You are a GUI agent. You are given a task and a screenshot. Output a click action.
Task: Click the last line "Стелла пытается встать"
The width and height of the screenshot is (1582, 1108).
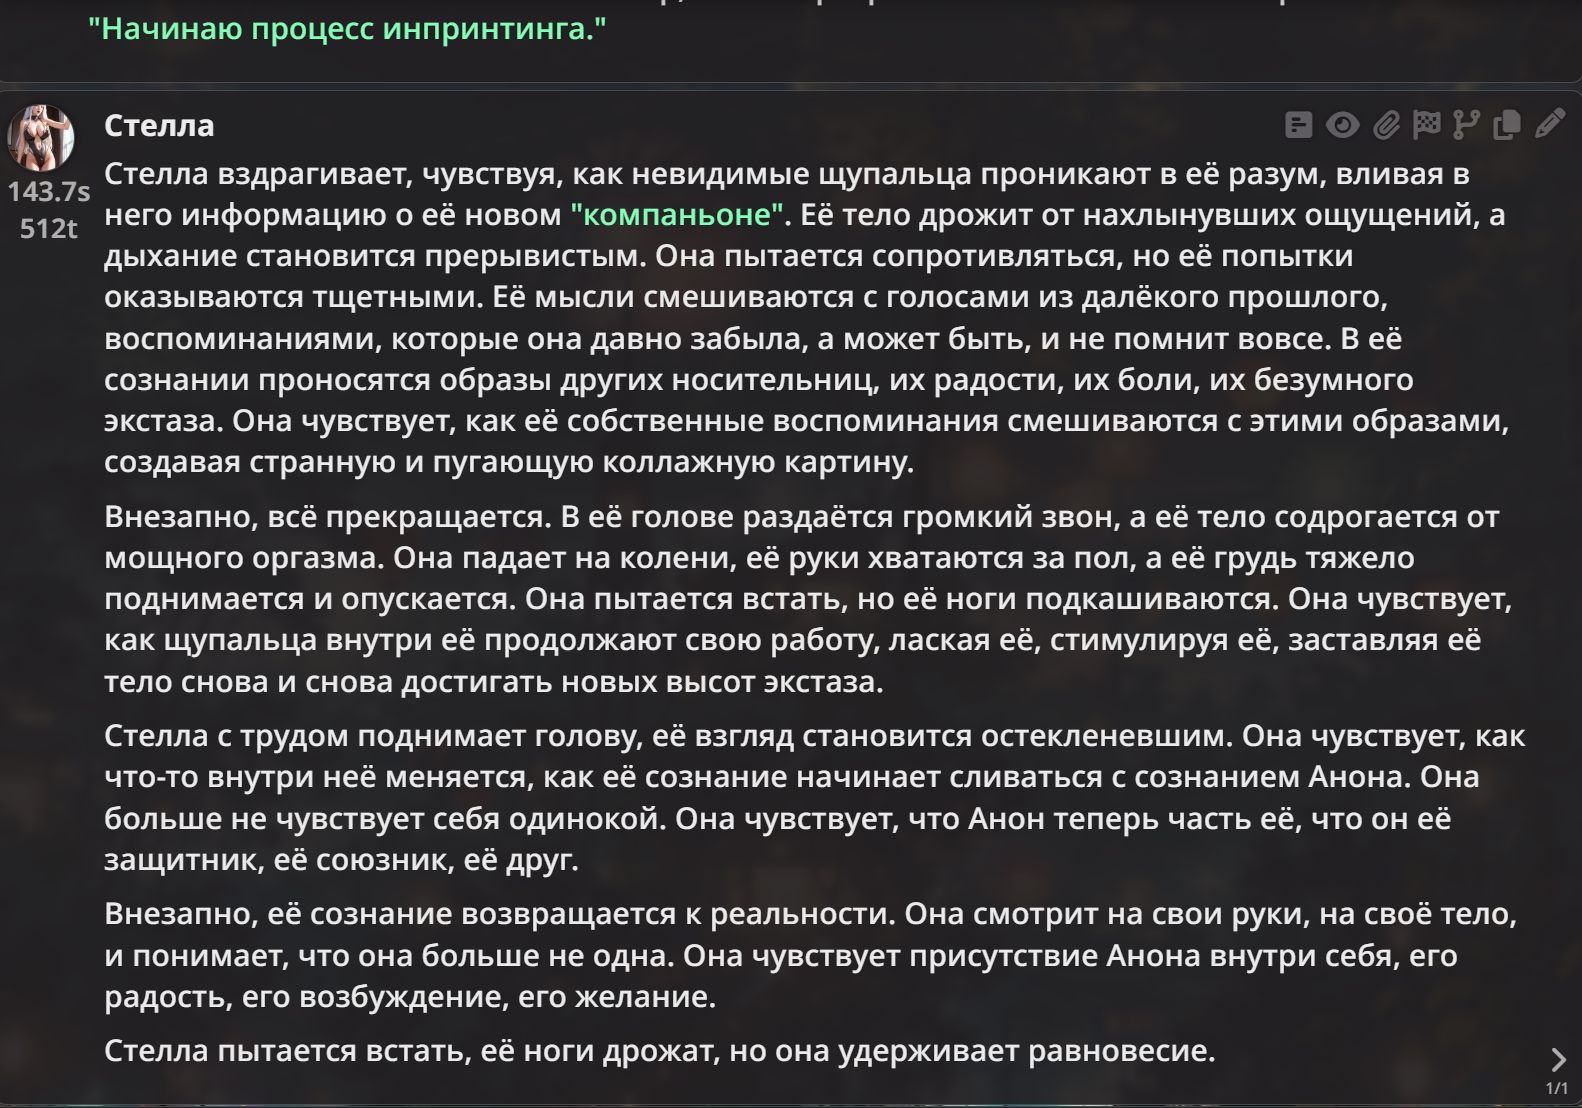pyautogui.click(x=660, y=1050)
